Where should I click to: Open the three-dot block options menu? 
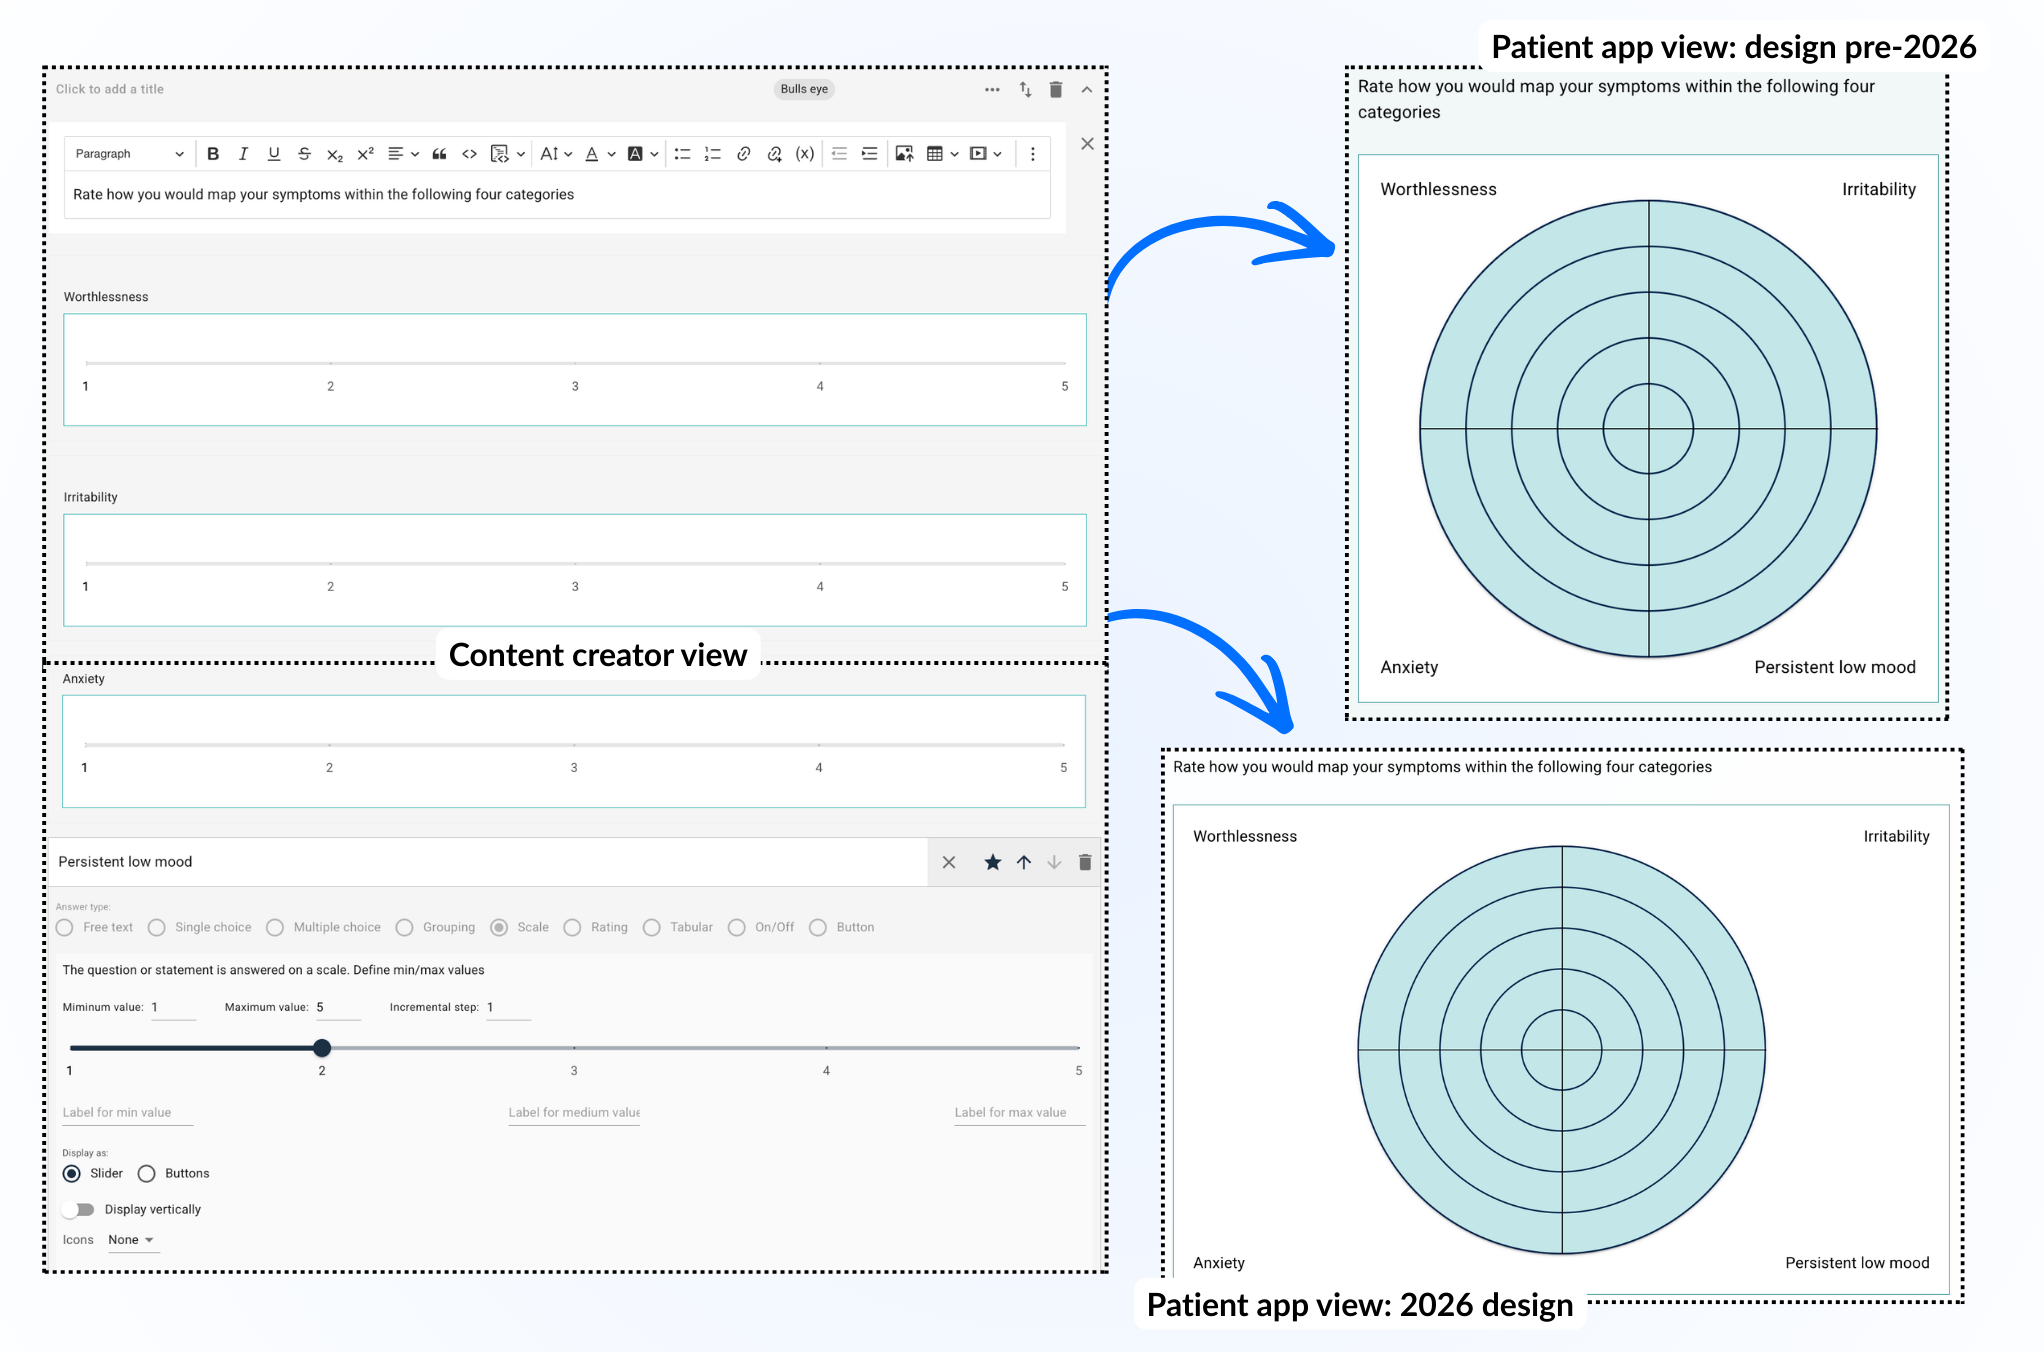pyautogui.click(x=992, y=90)
